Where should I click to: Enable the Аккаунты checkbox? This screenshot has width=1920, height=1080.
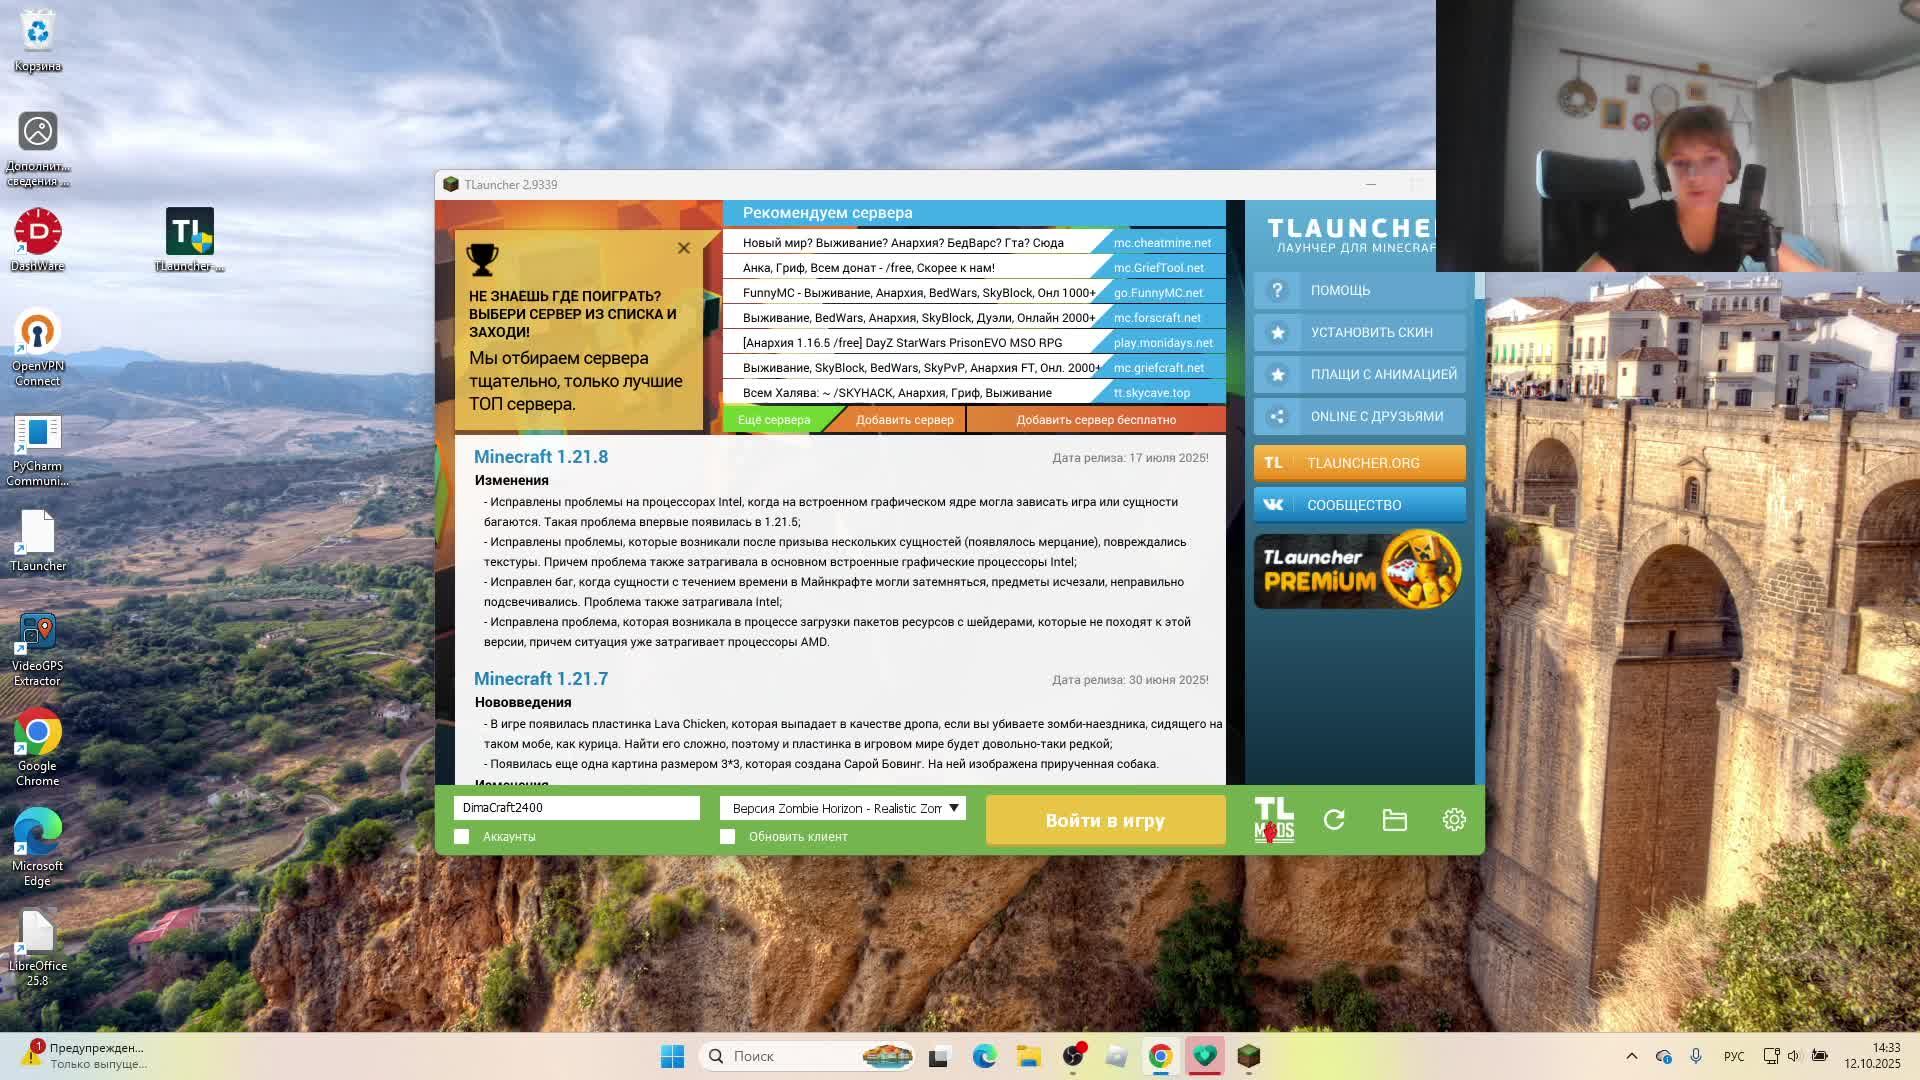(x=462, y=837)
